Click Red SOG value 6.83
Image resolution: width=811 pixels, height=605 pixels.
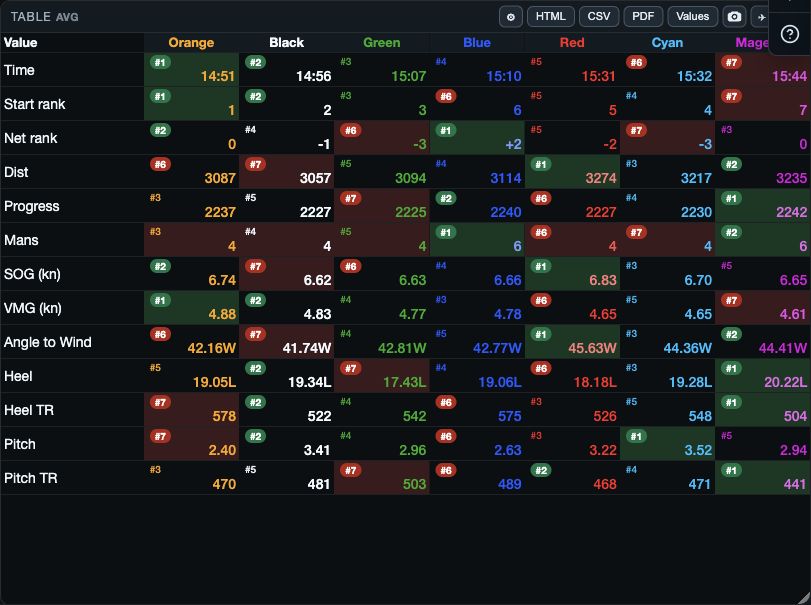click(x=603, y=280)
